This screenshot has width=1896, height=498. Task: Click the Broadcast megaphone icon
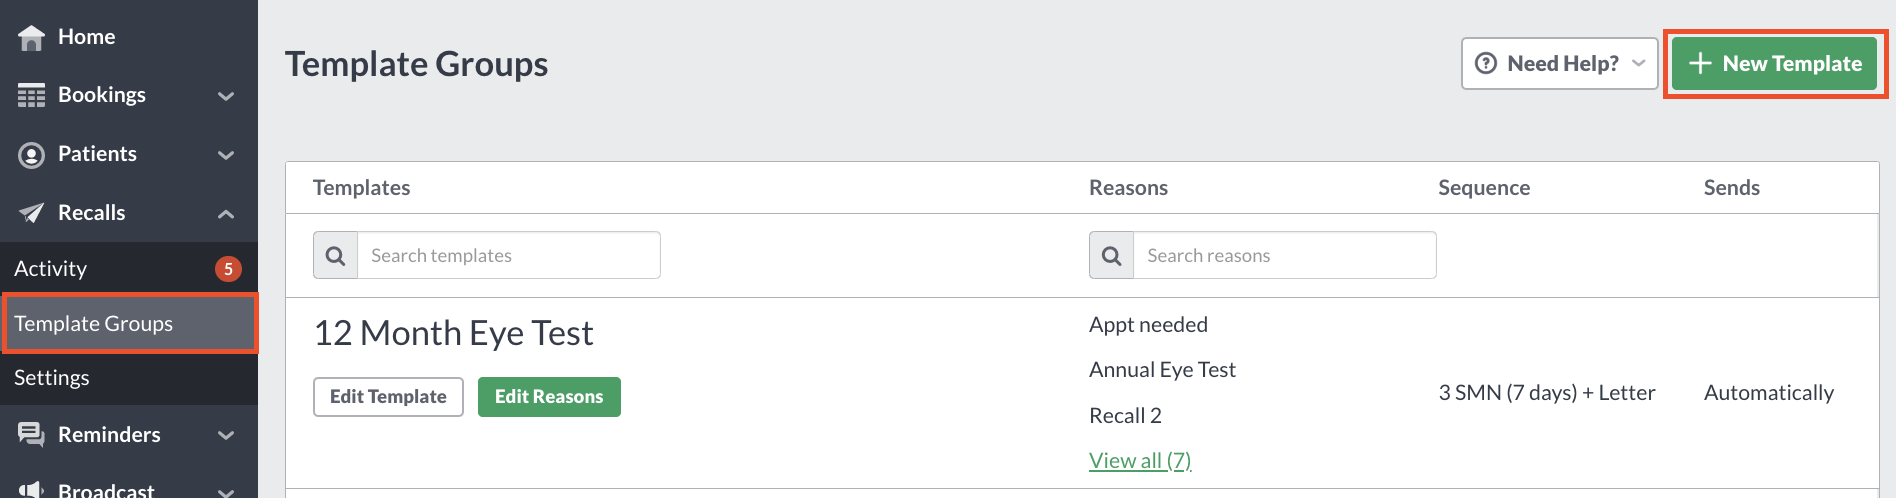31,489
